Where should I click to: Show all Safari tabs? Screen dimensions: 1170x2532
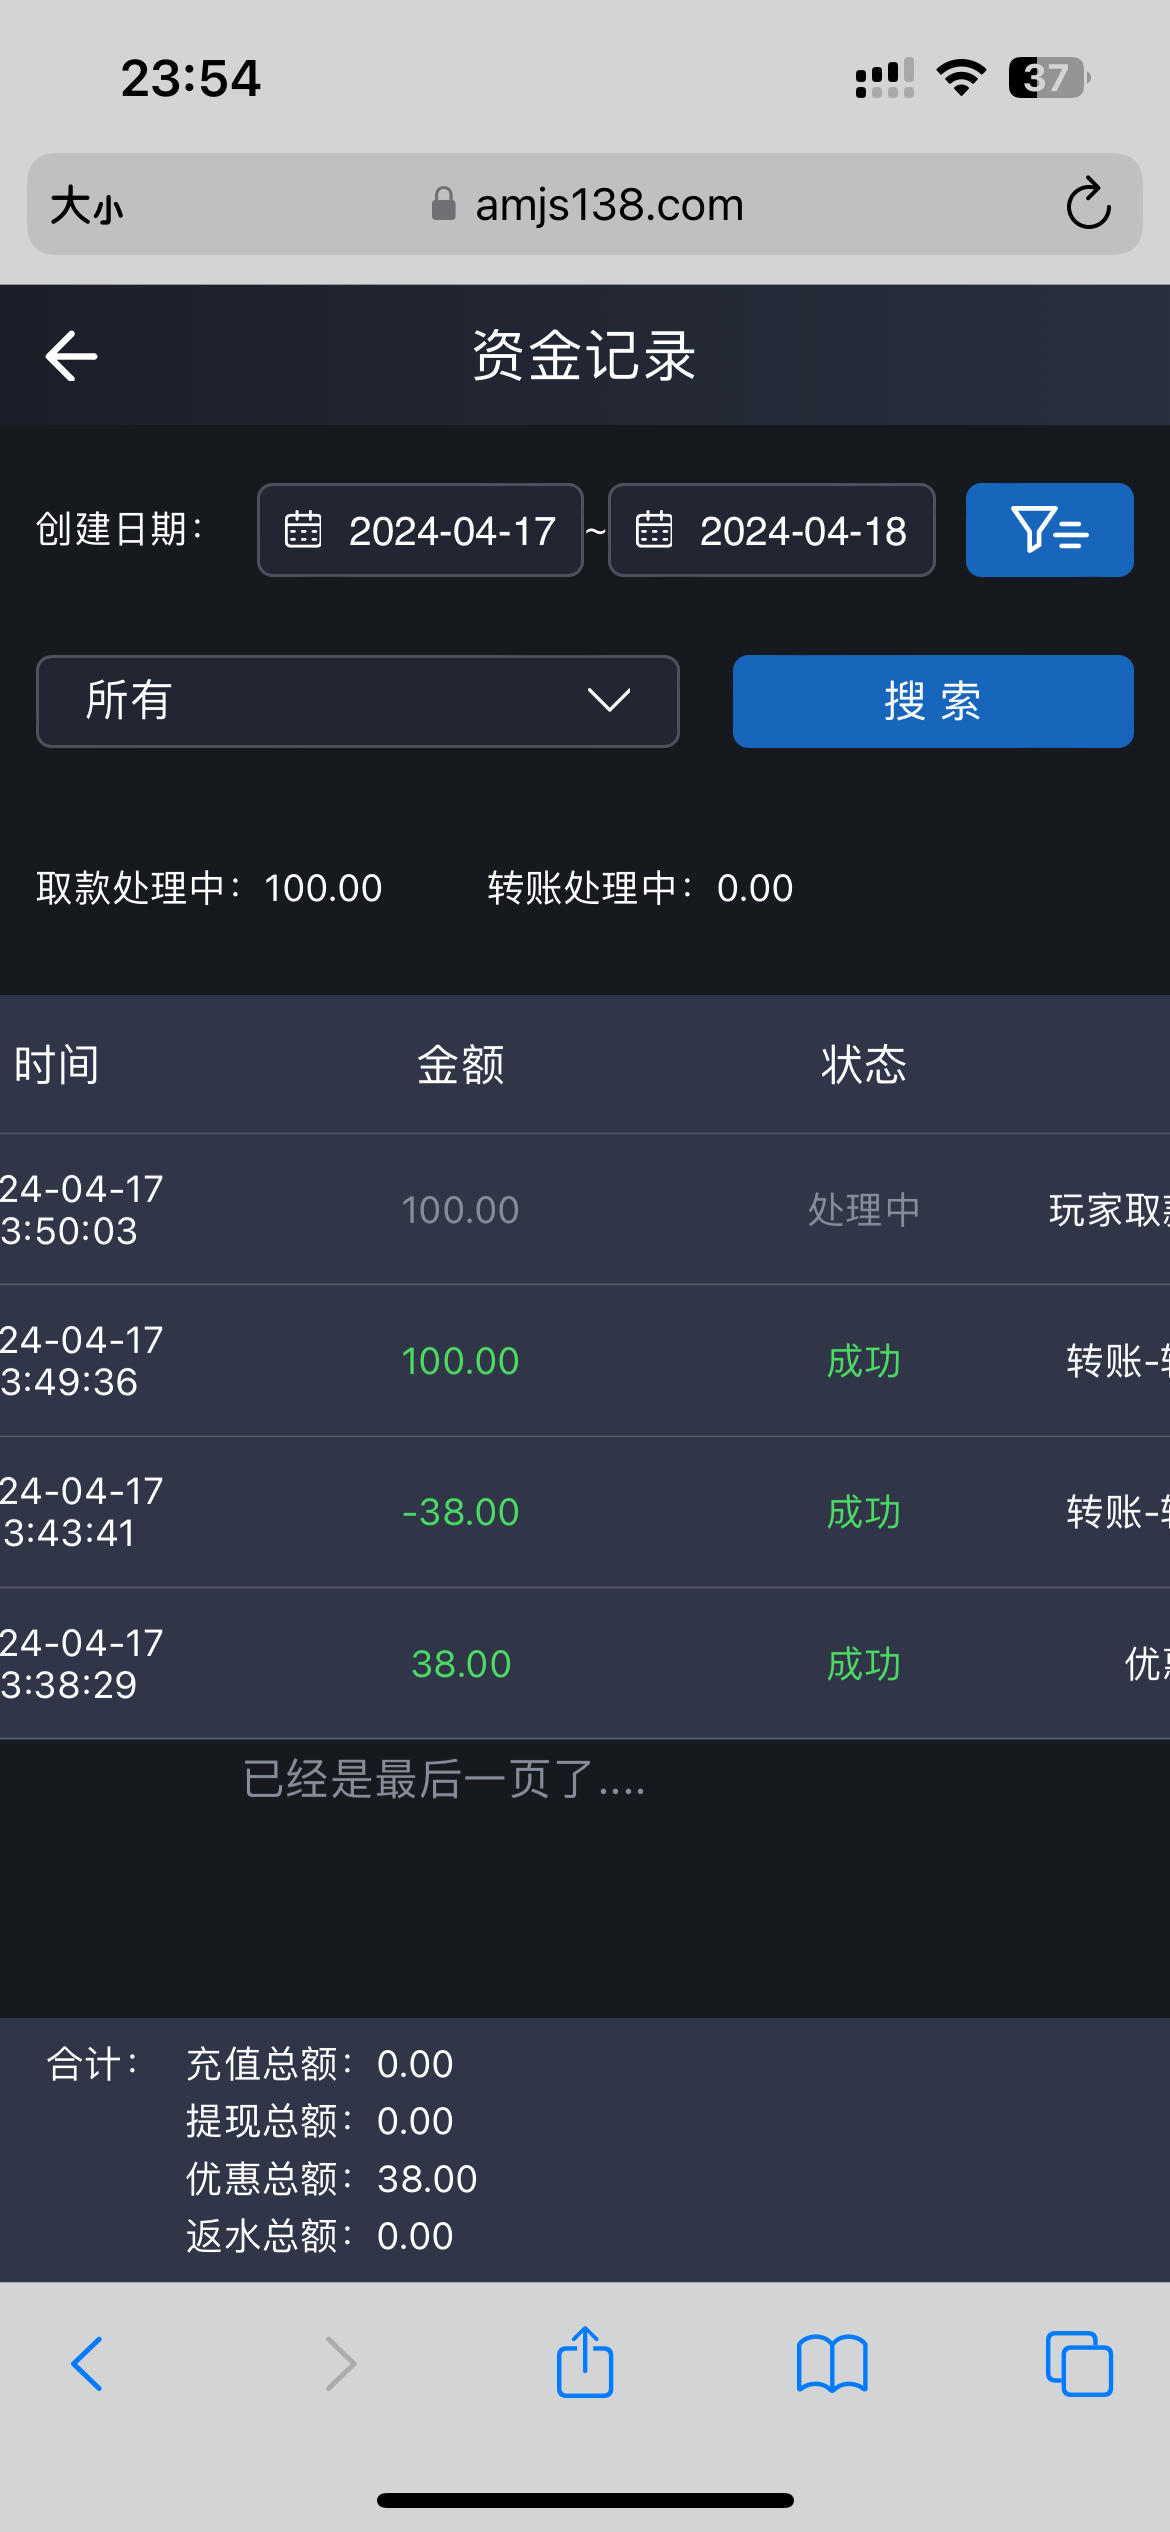coord(1078,2363)
